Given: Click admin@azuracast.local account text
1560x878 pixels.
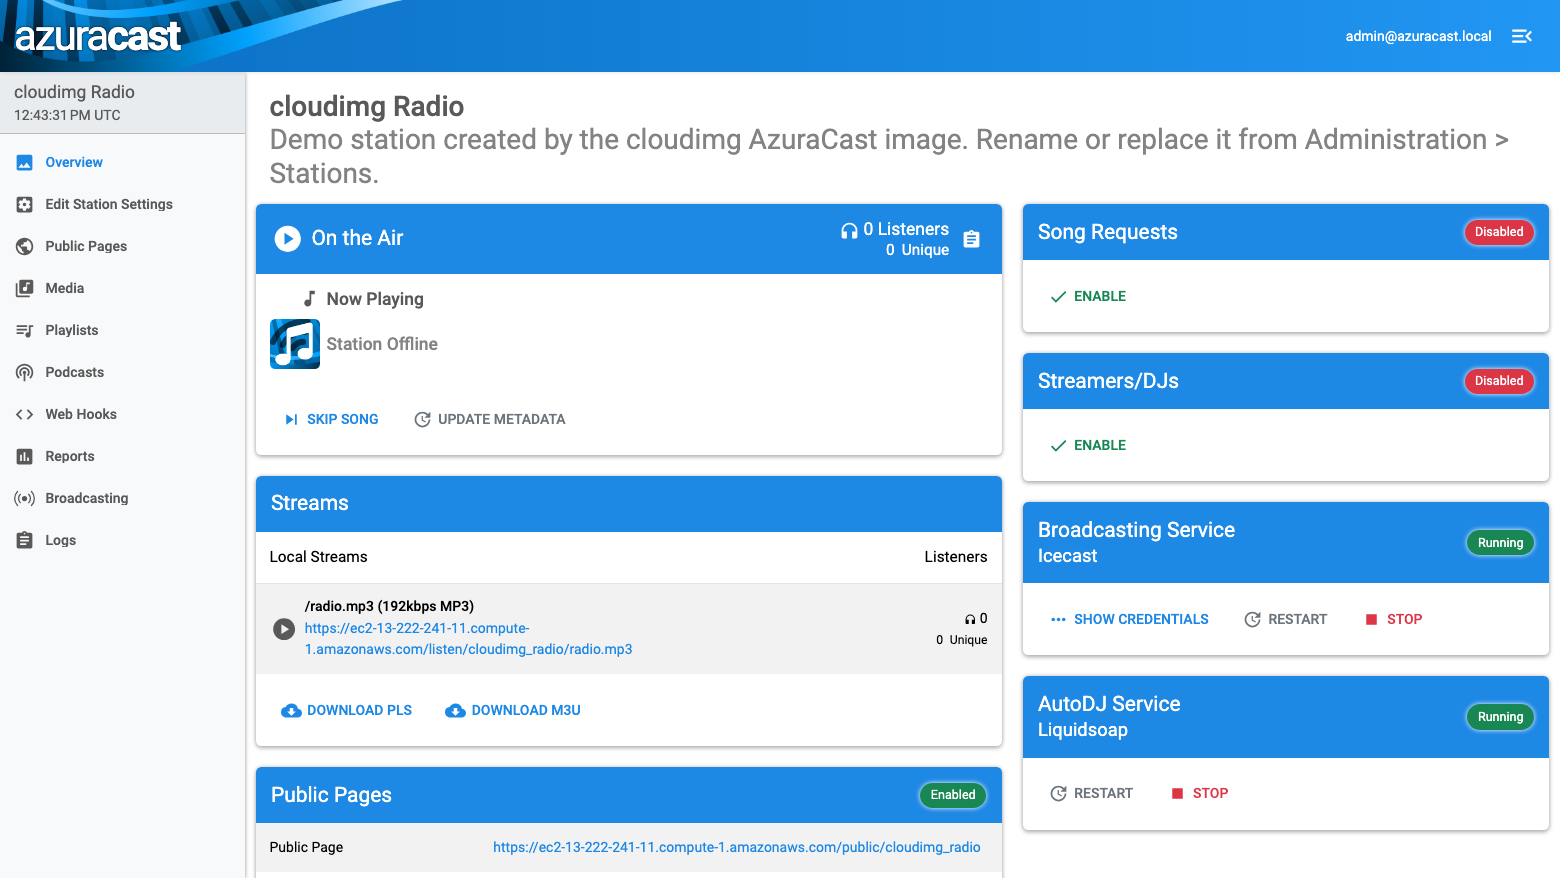Looking at the screenshot, I should tap(1418, 36).
